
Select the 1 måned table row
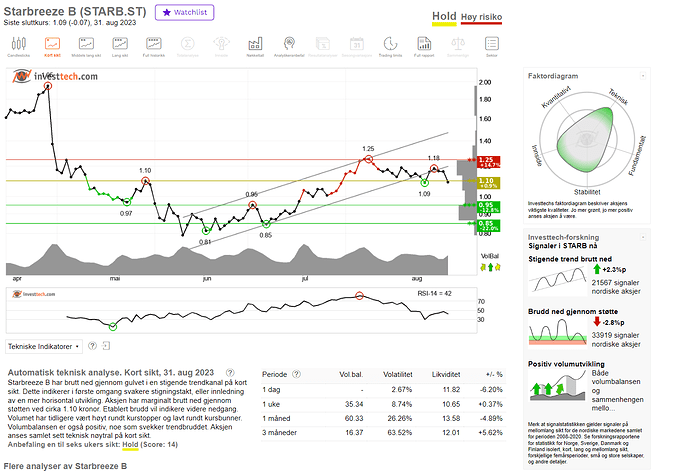tap(383, 418)
